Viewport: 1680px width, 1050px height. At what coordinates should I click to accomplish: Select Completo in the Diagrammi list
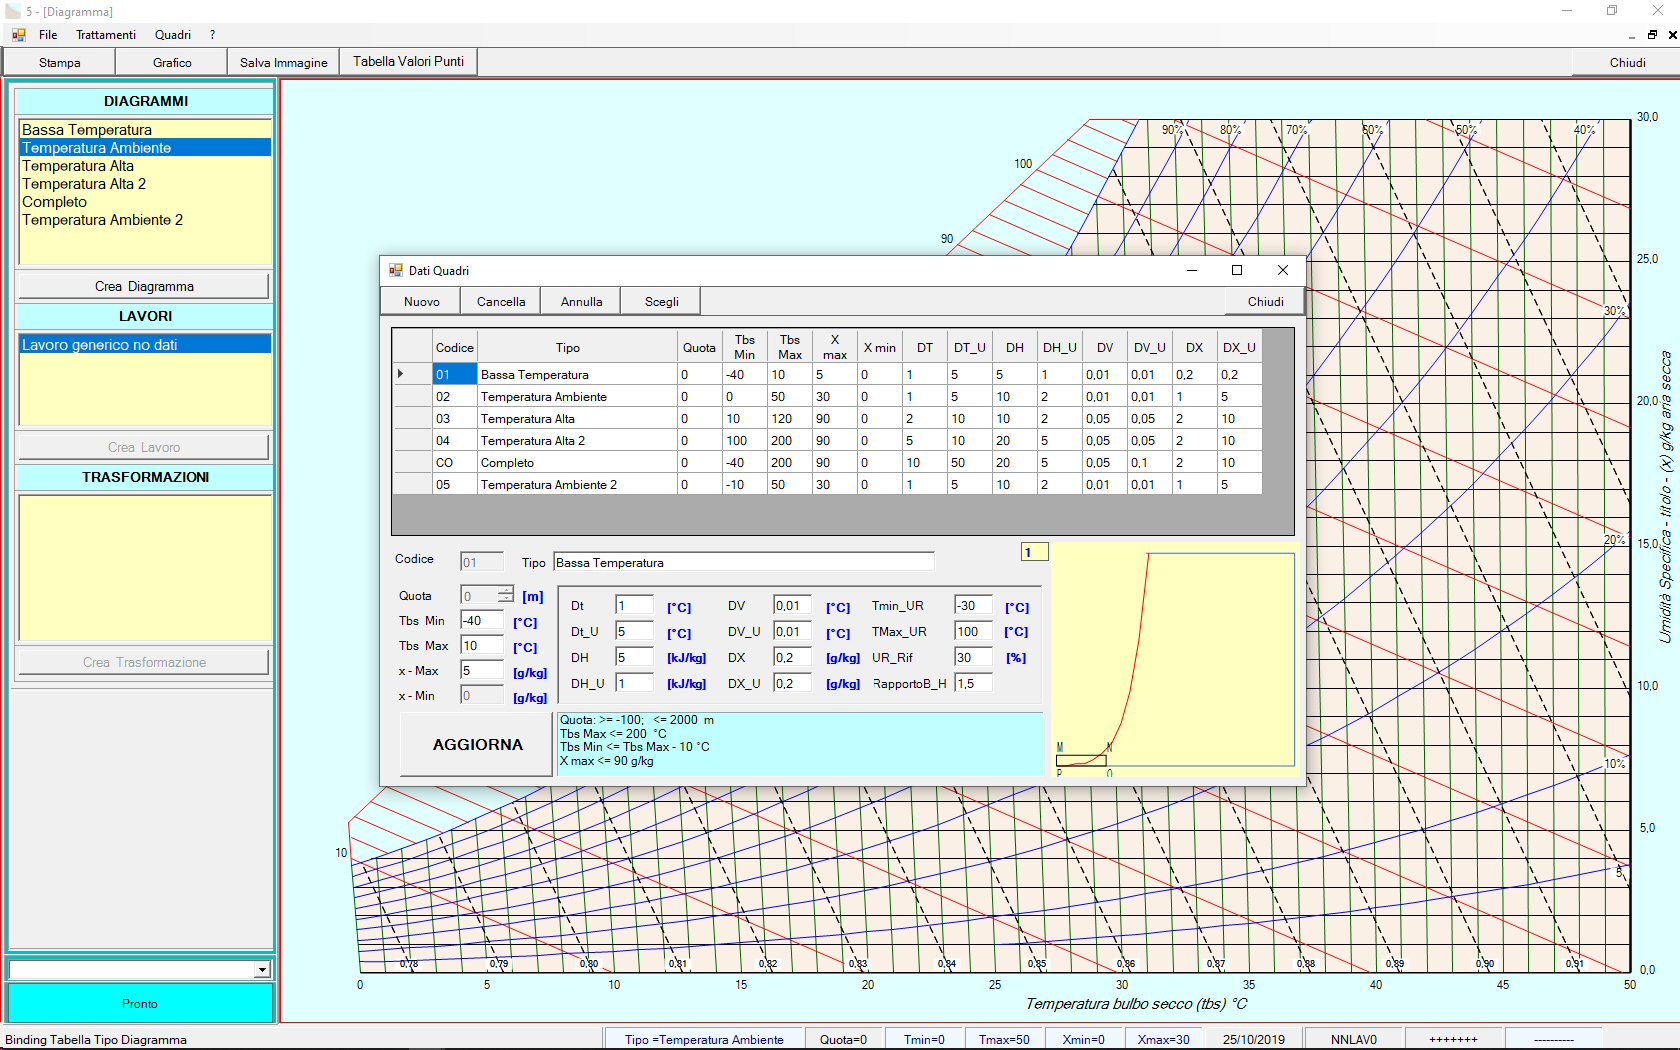[x=145, y=202]
